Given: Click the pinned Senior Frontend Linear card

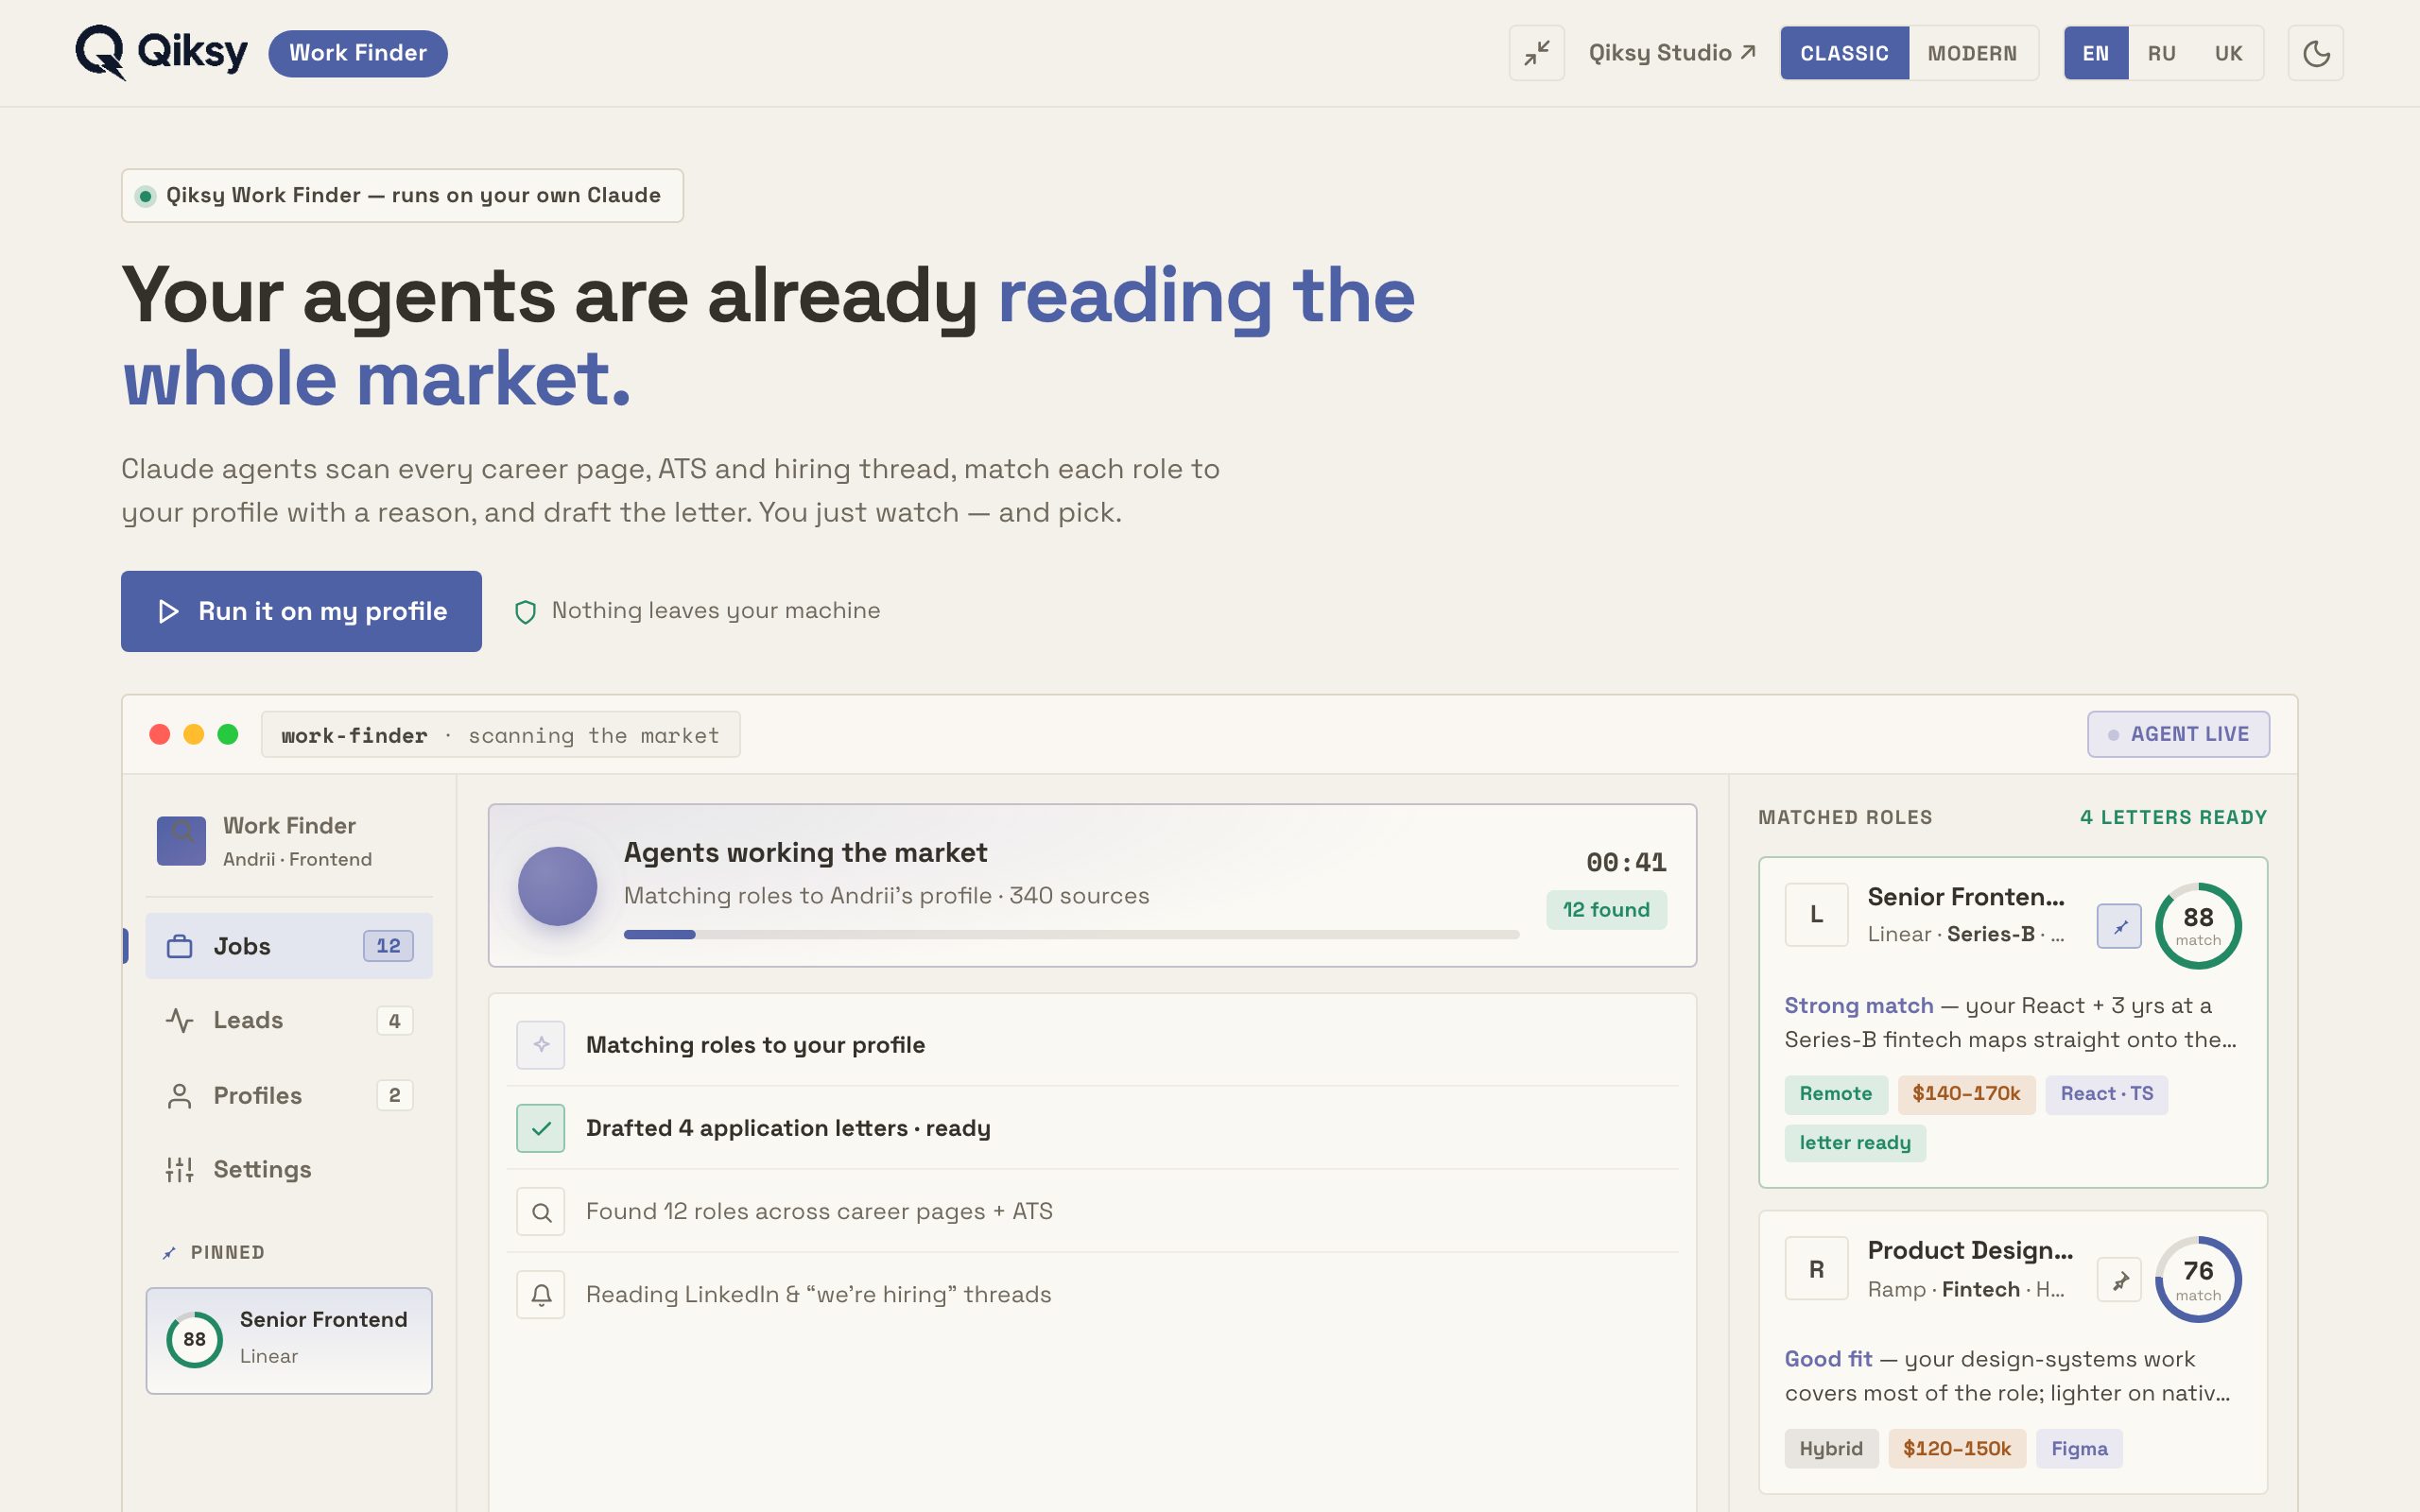Looking at the screenshot, I should tap(289, 1340).
